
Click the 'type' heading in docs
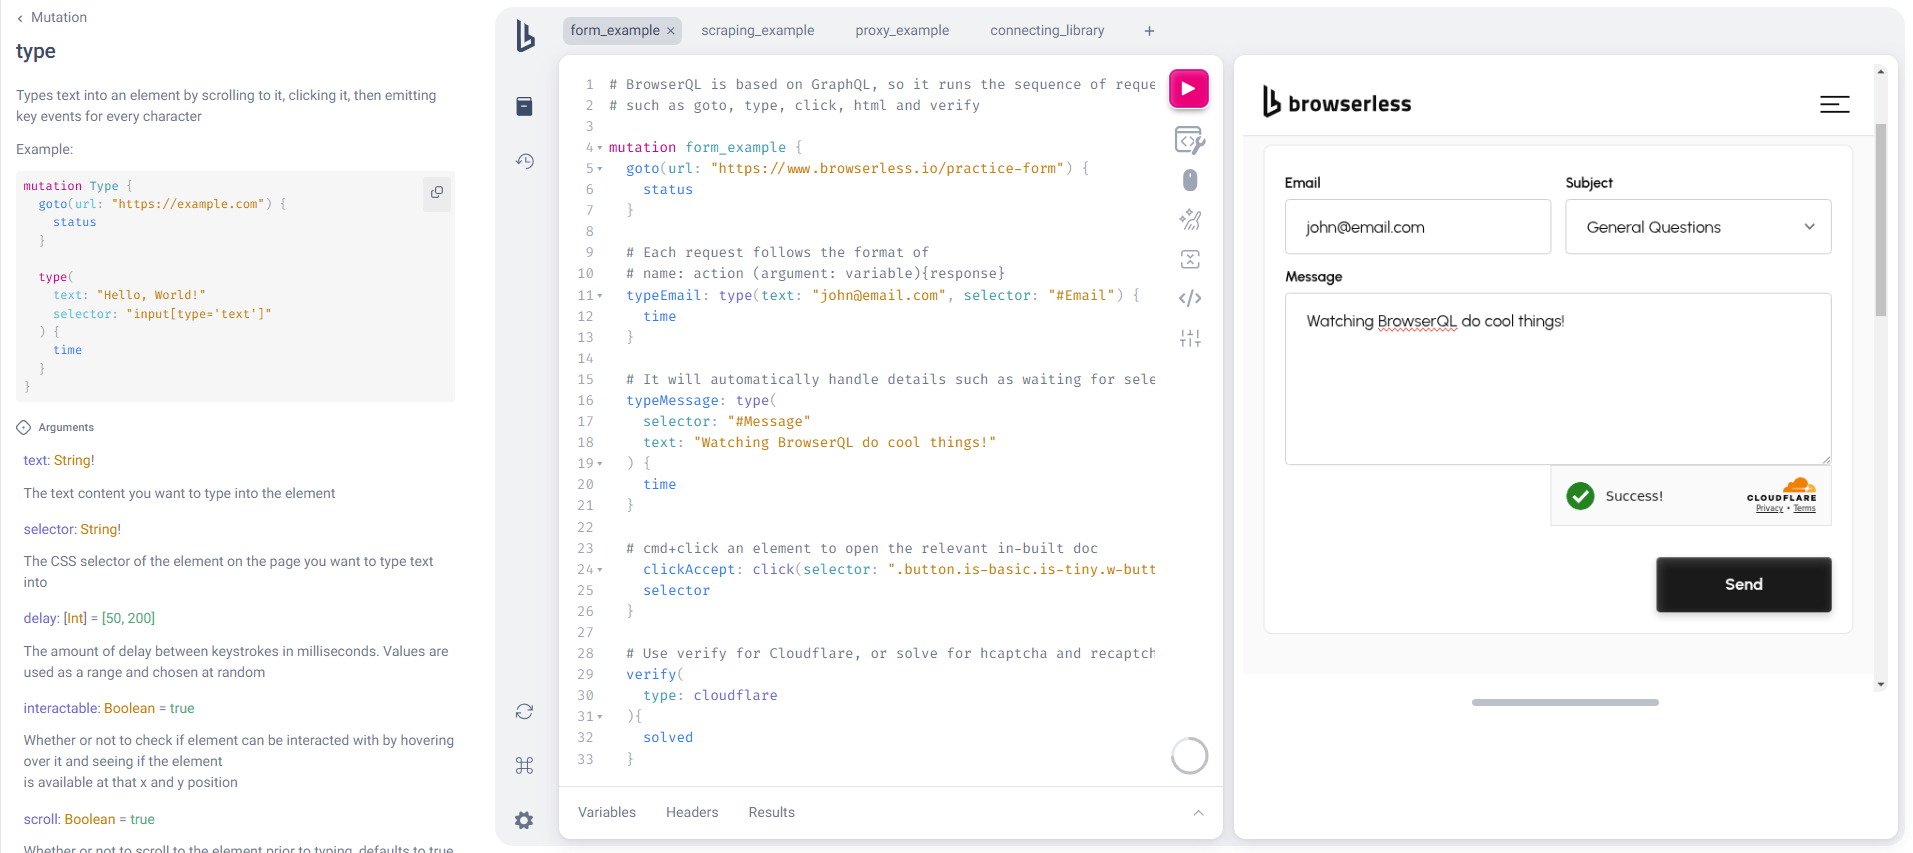click(36, 51)
